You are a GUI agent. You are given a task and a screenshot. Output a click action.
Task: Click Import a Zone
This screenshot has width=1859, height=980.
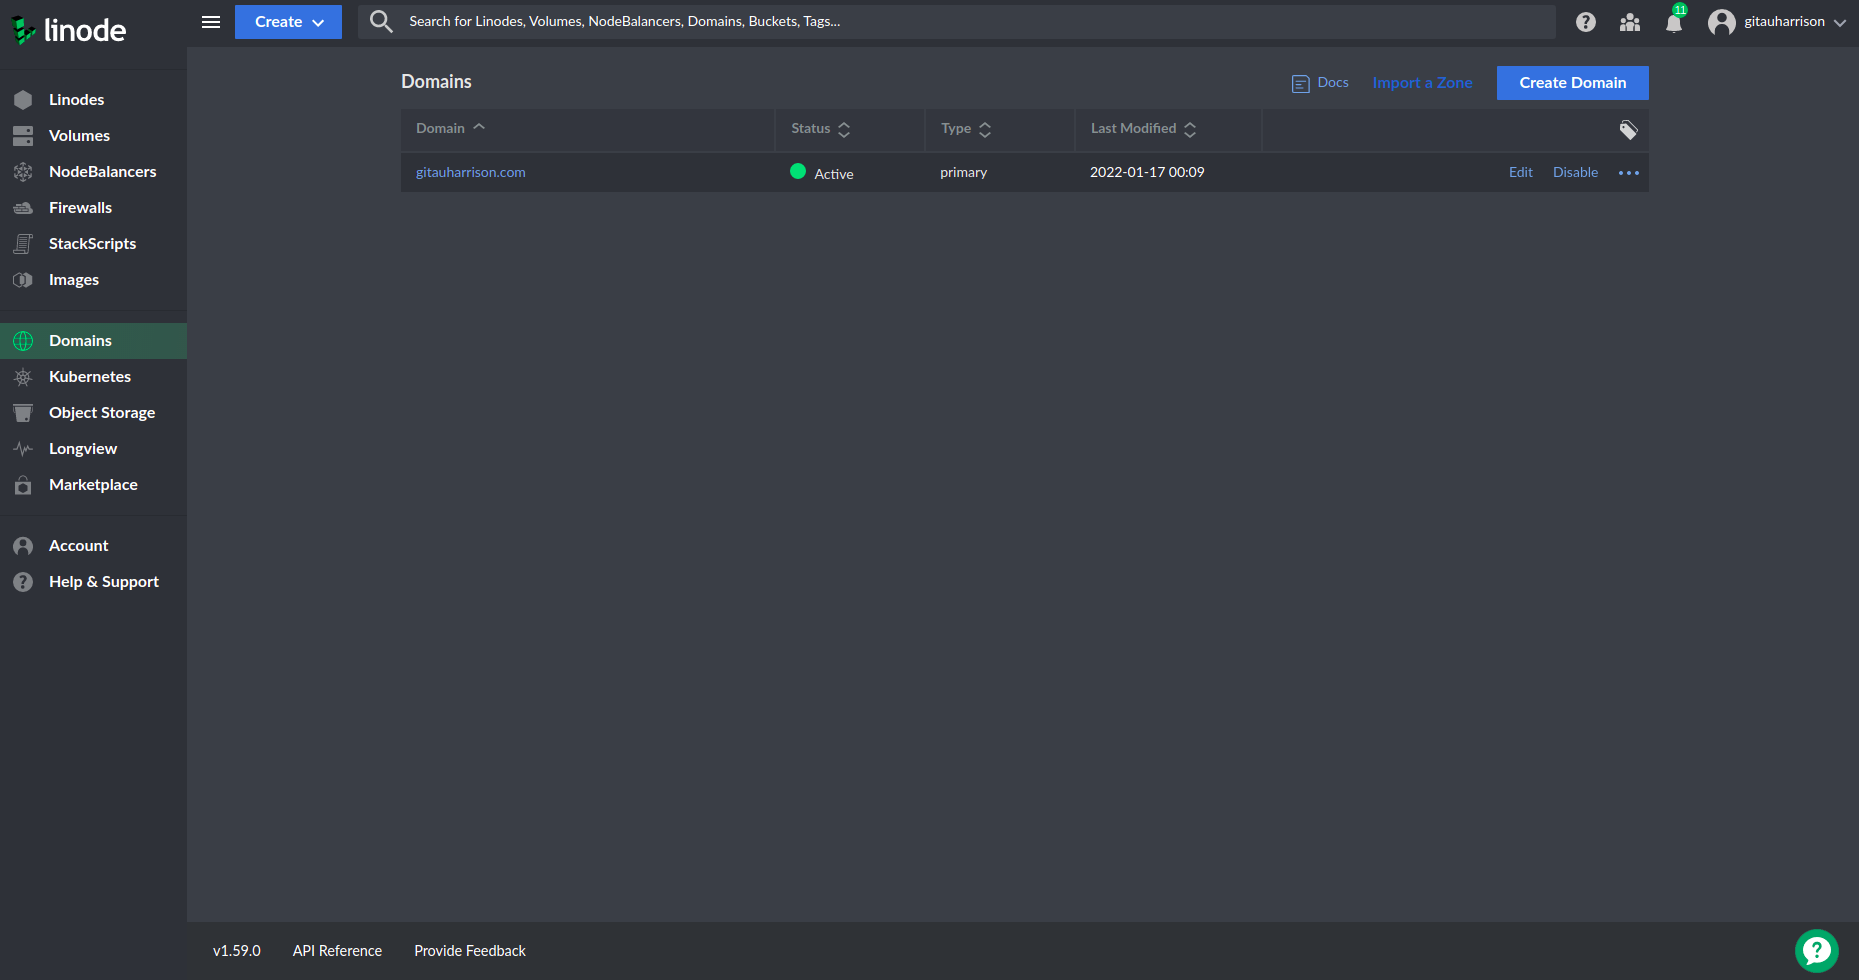(x=1422, y=83)
